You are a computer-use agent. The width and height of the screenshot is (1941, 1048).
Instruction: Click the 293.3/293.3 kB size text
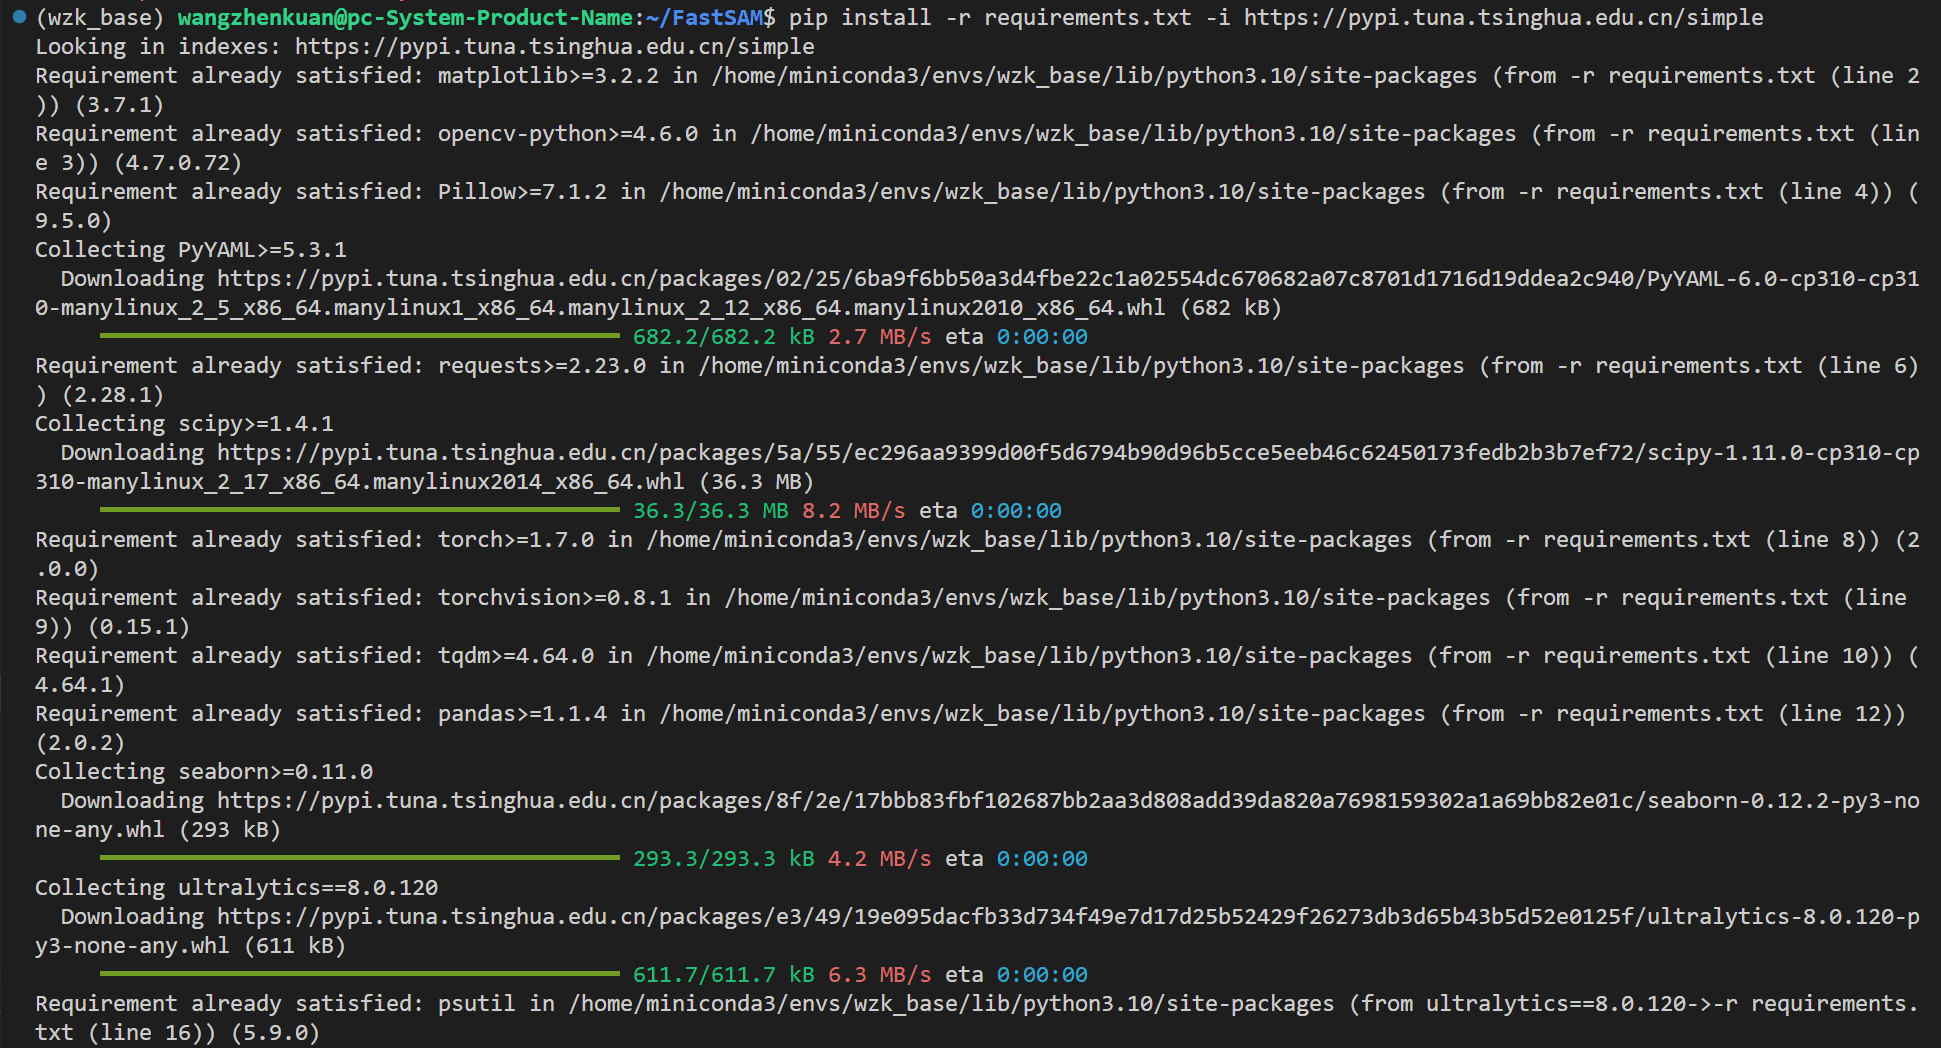(x=724, y=859)
